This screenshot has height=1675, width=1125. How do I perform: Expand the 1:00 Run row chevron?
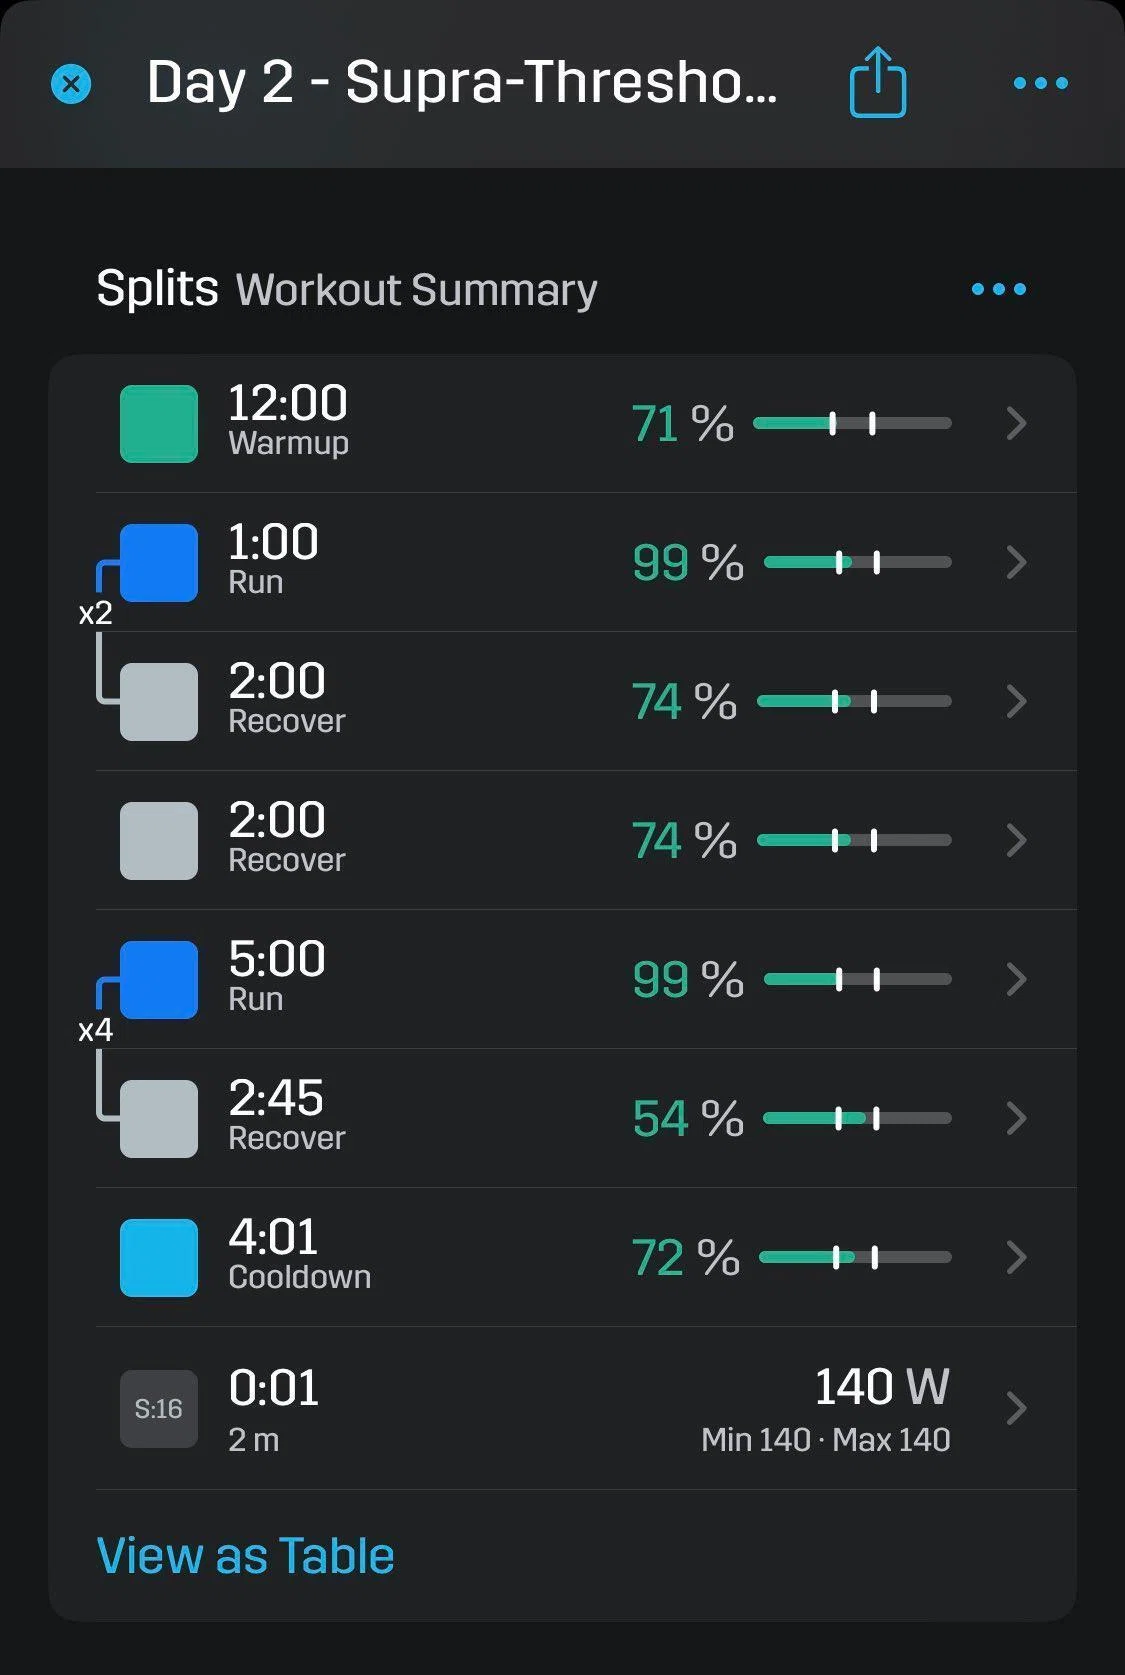tap(1016, 563)
